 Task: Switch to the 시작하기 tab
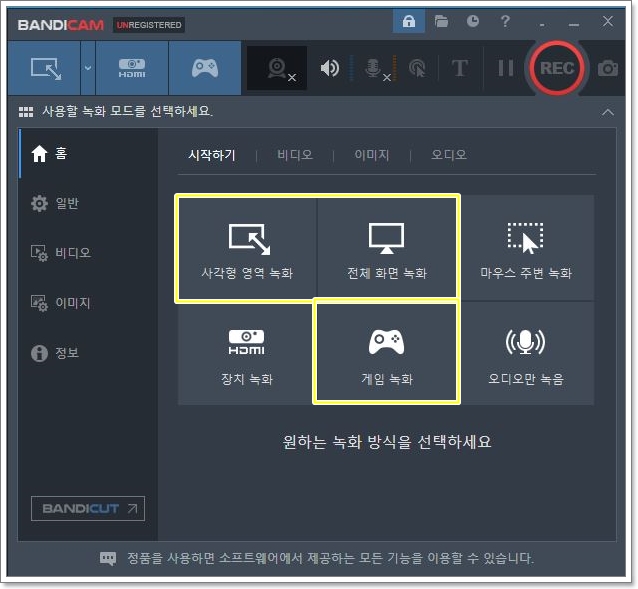point(212,155)
